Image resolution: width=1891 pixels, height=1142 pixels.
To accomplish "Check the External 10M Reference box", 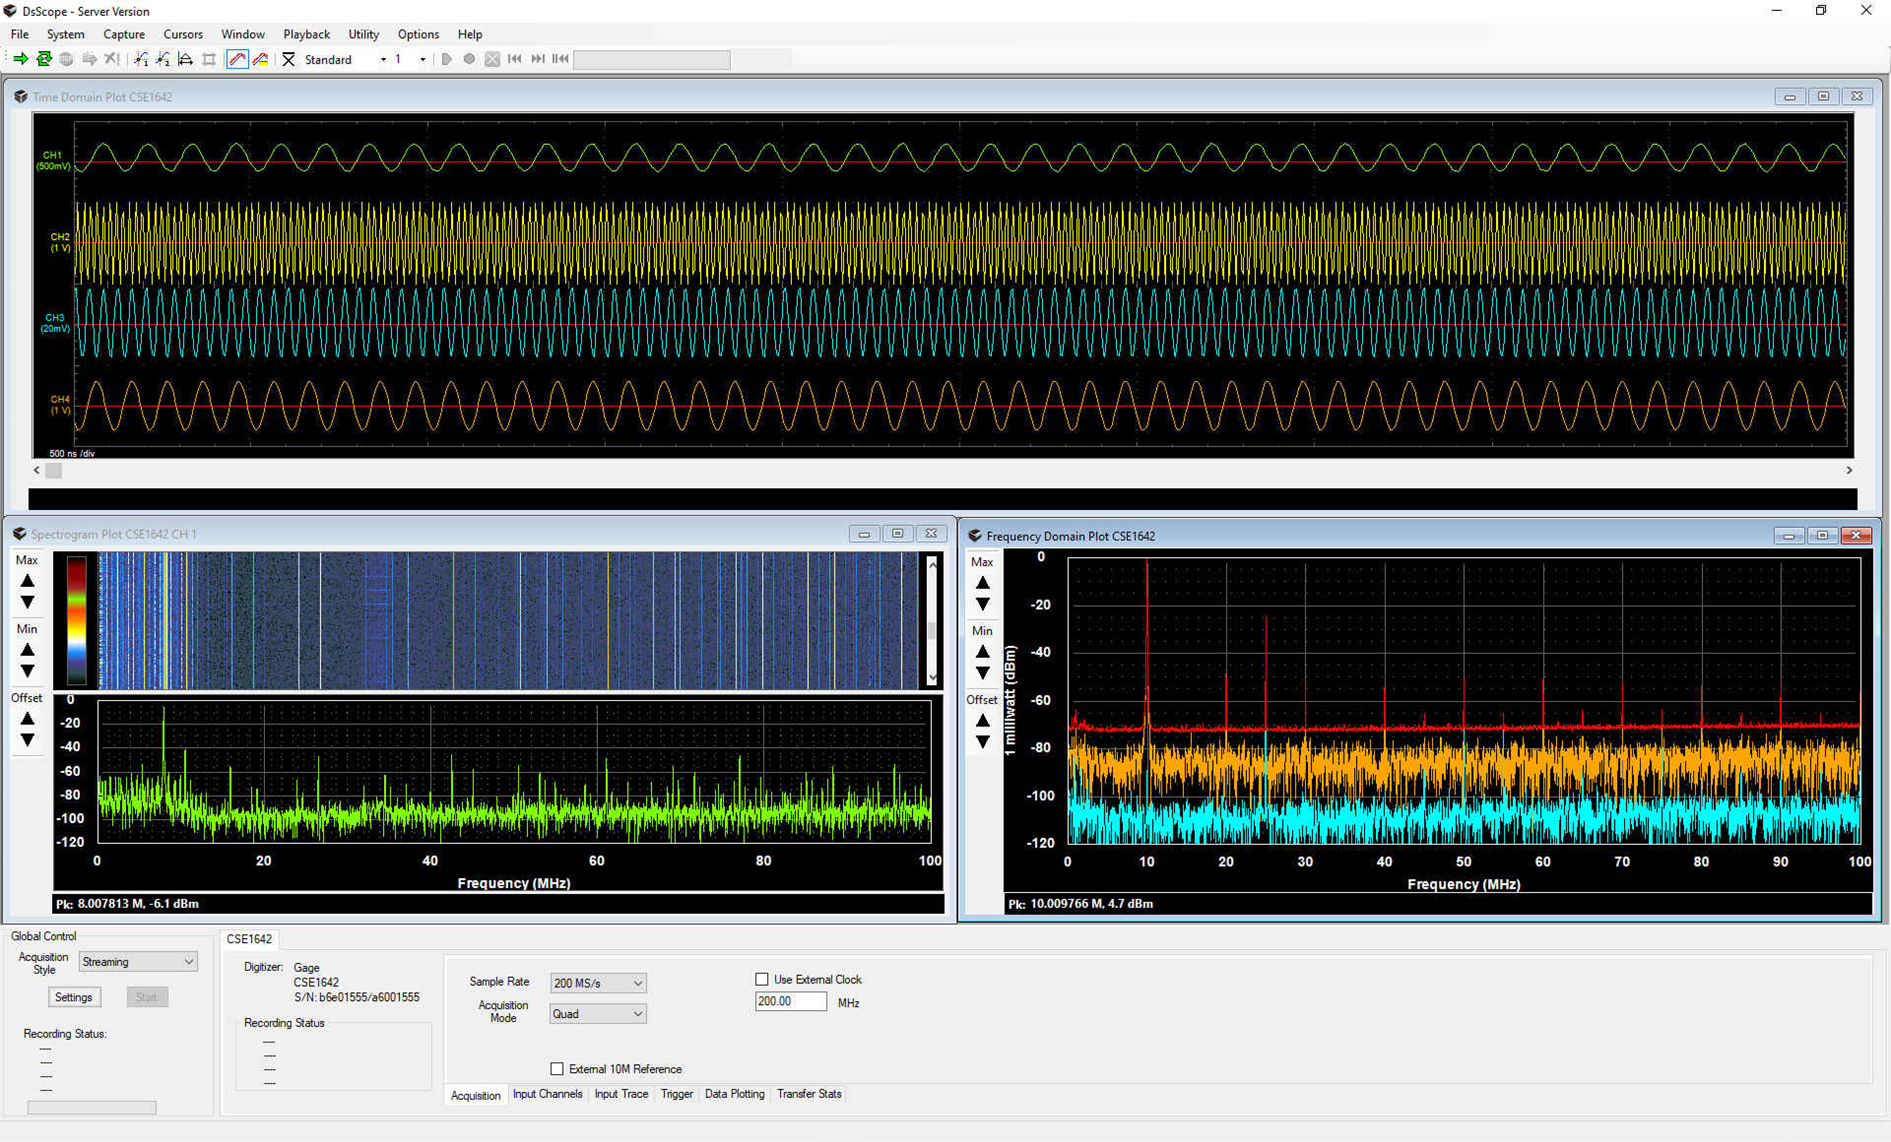I will click(557, 1069).
